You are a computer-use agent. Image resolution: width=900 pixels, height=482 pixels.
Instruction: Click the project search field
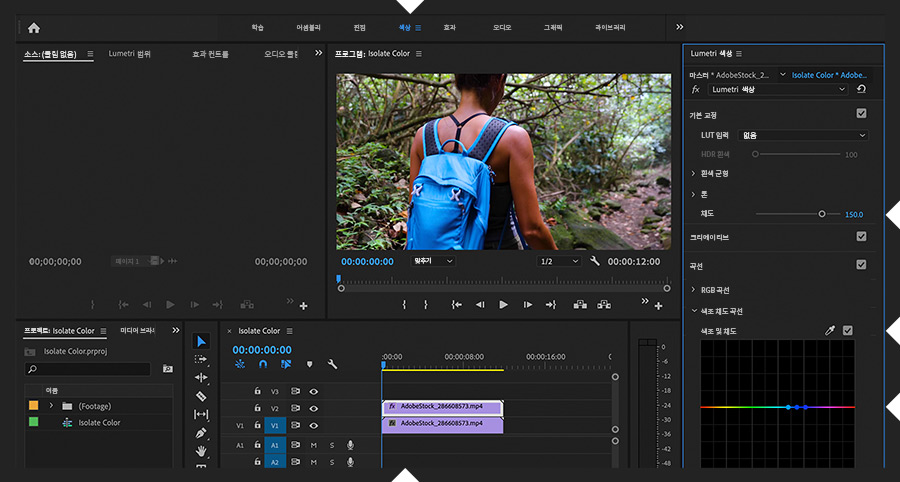tap(88, 369)
